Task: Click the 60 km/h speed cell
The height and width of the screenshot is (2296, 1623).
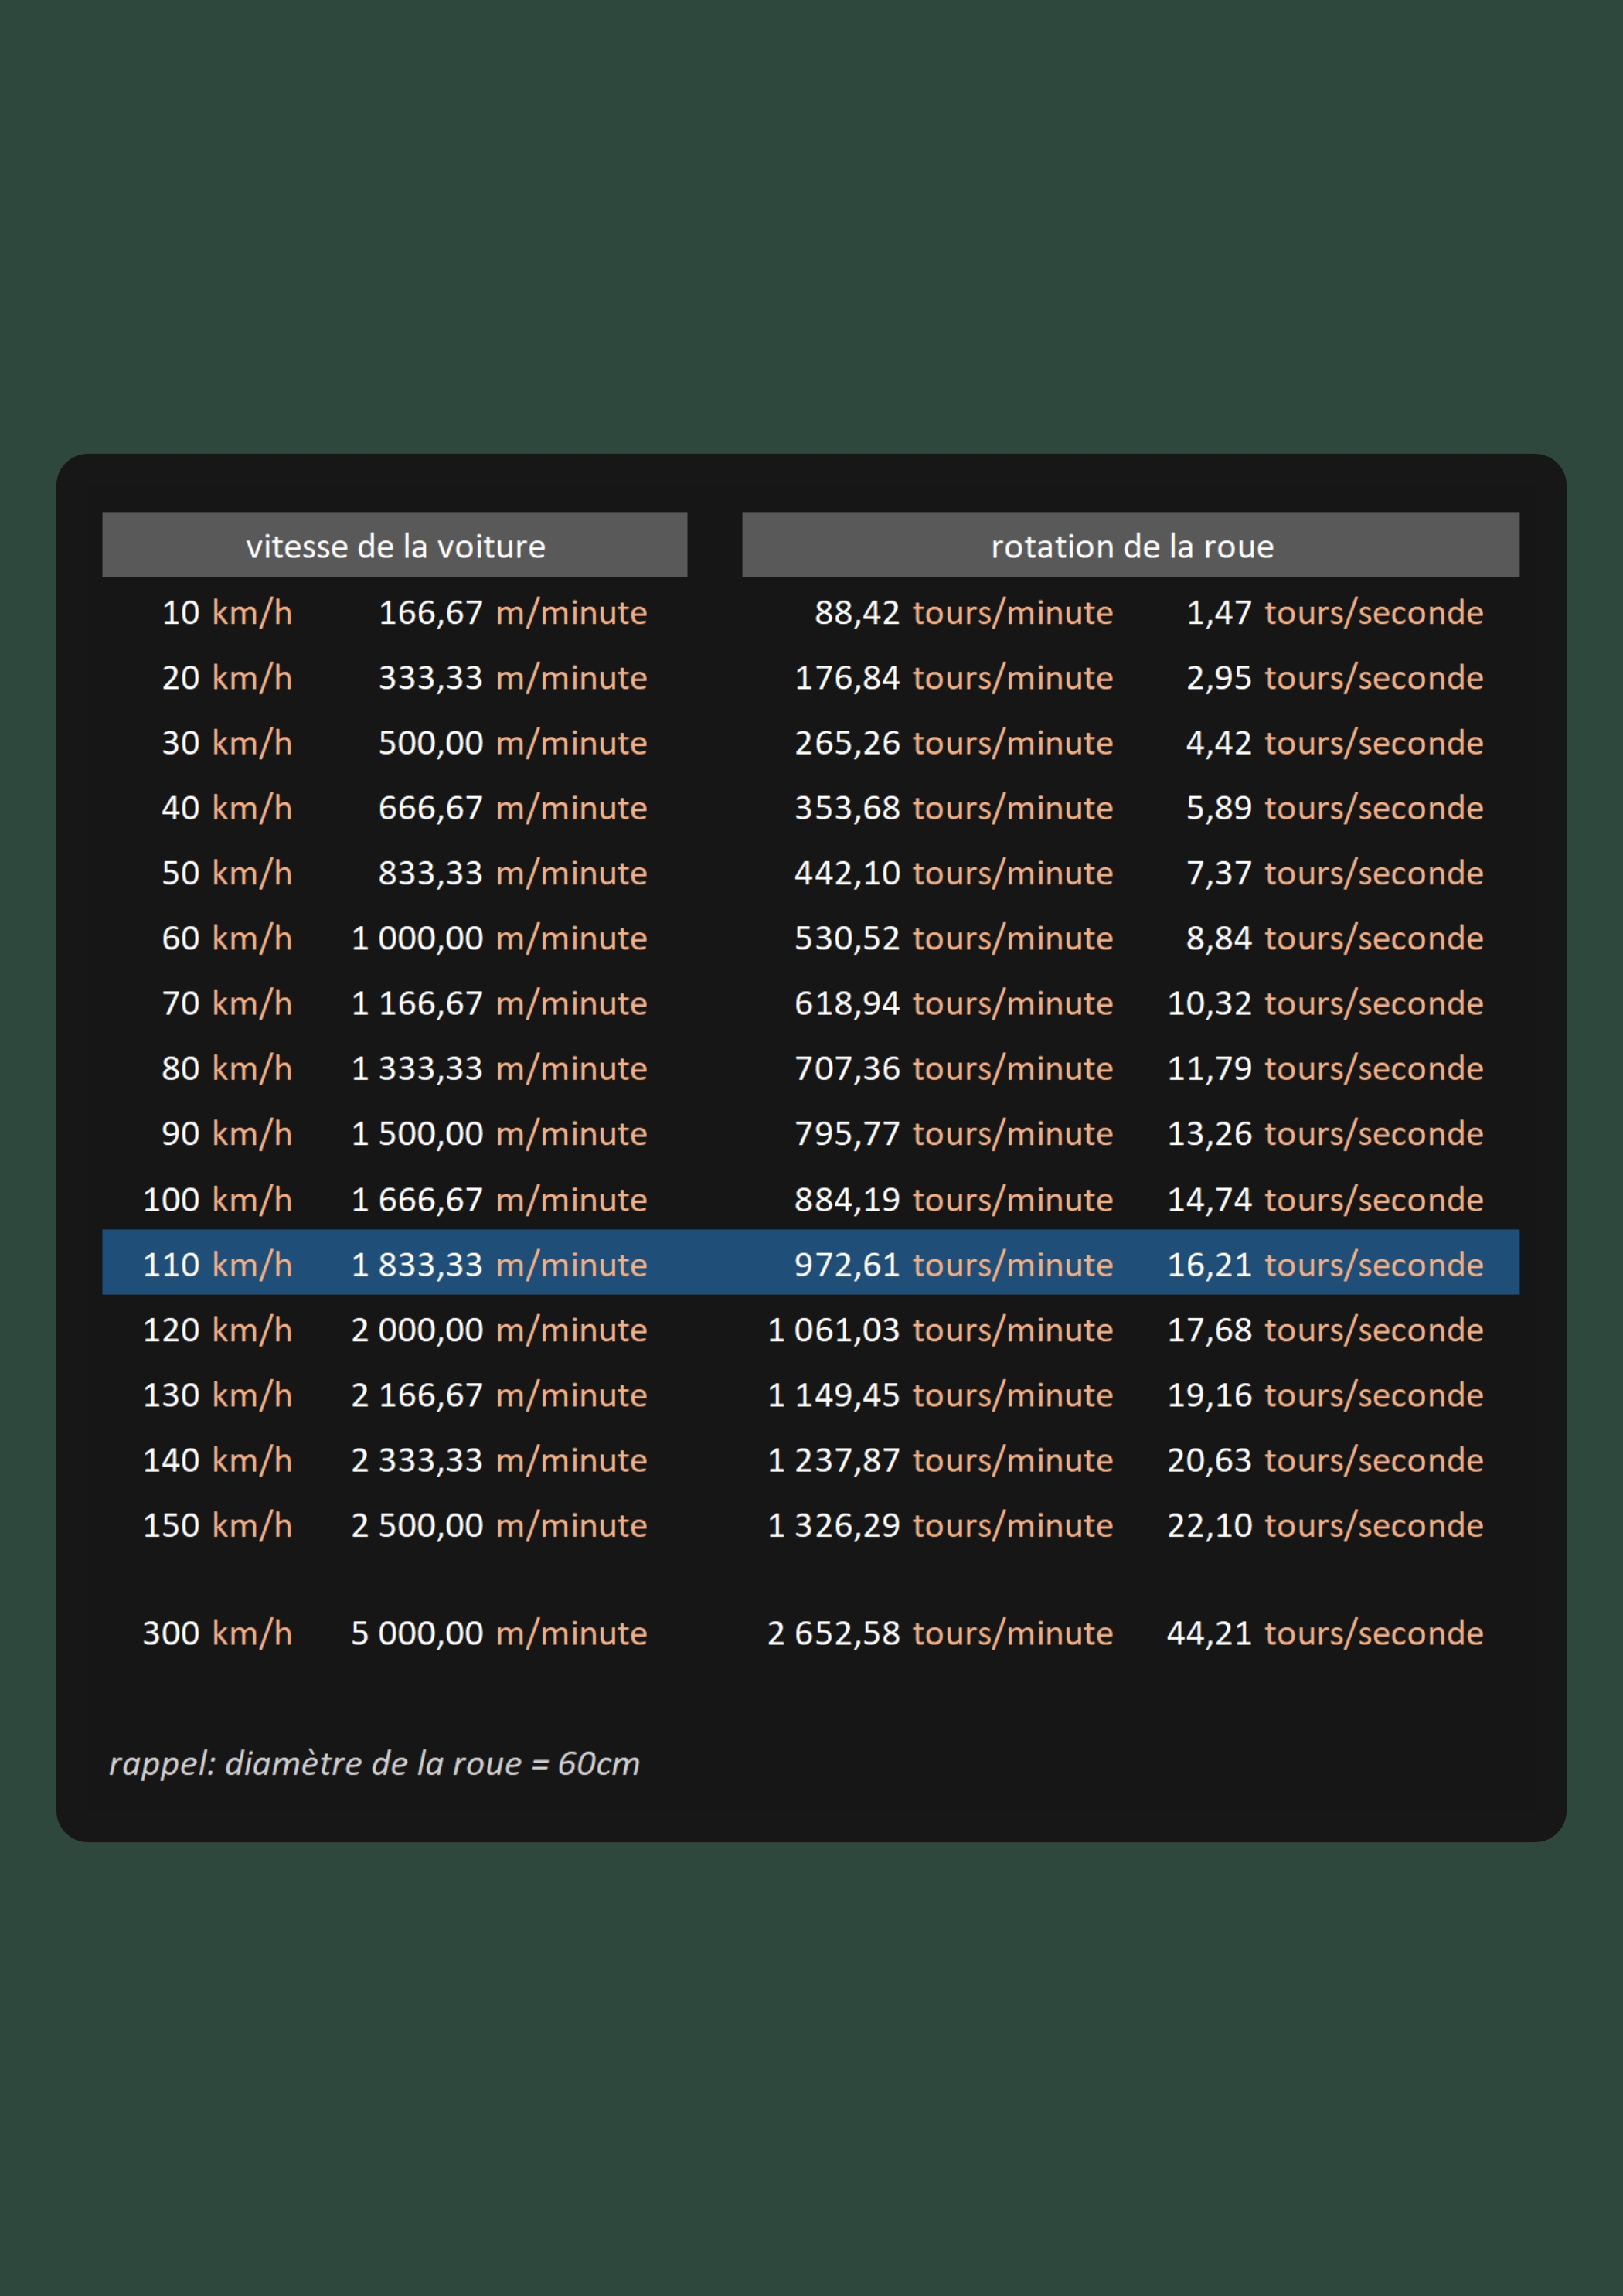Action: coord(227,938)
